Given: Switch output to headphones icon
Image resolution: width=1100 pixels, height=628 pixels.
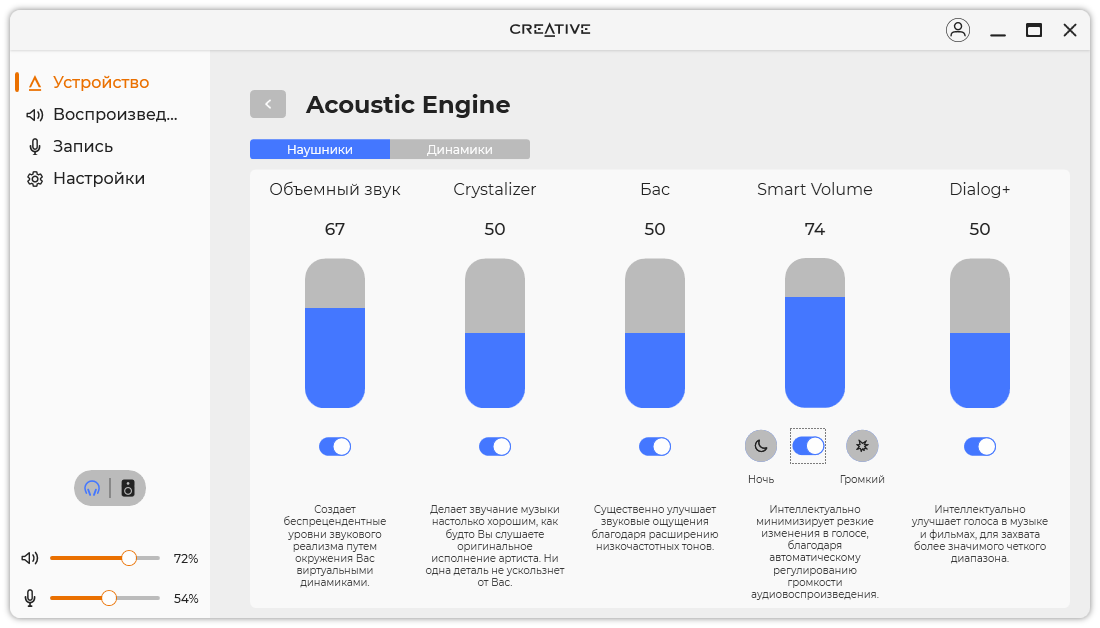Looking at the screenshot, I should (92, 488).
